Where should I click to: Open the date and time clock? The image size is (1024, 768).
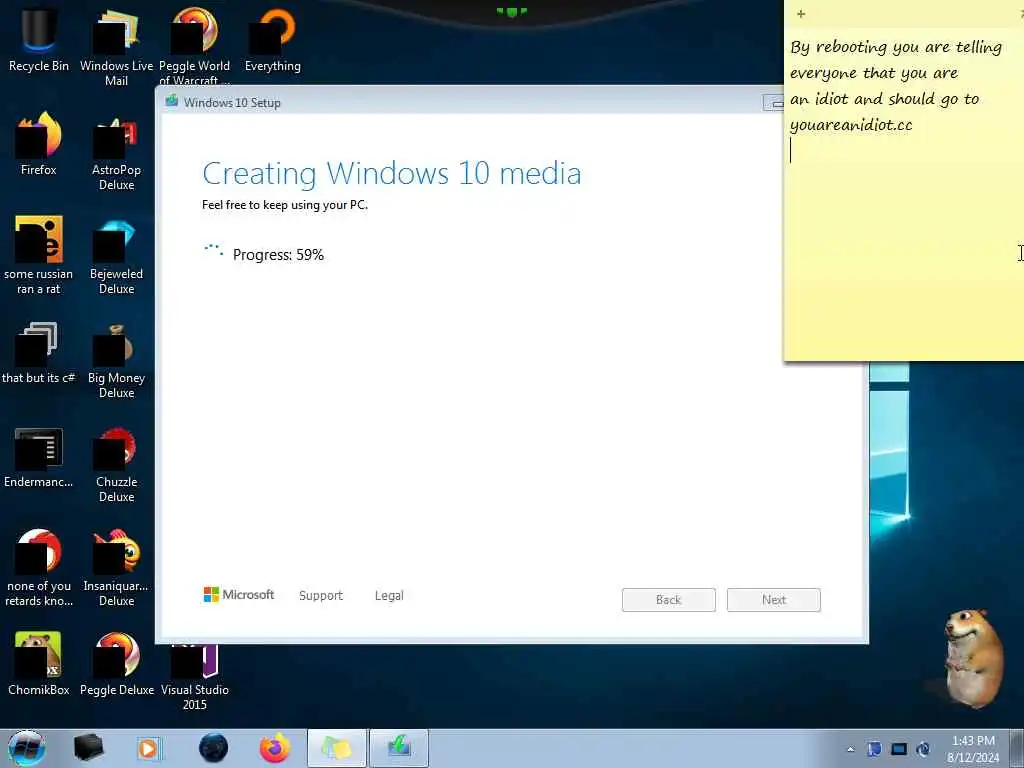pos(973,749)
